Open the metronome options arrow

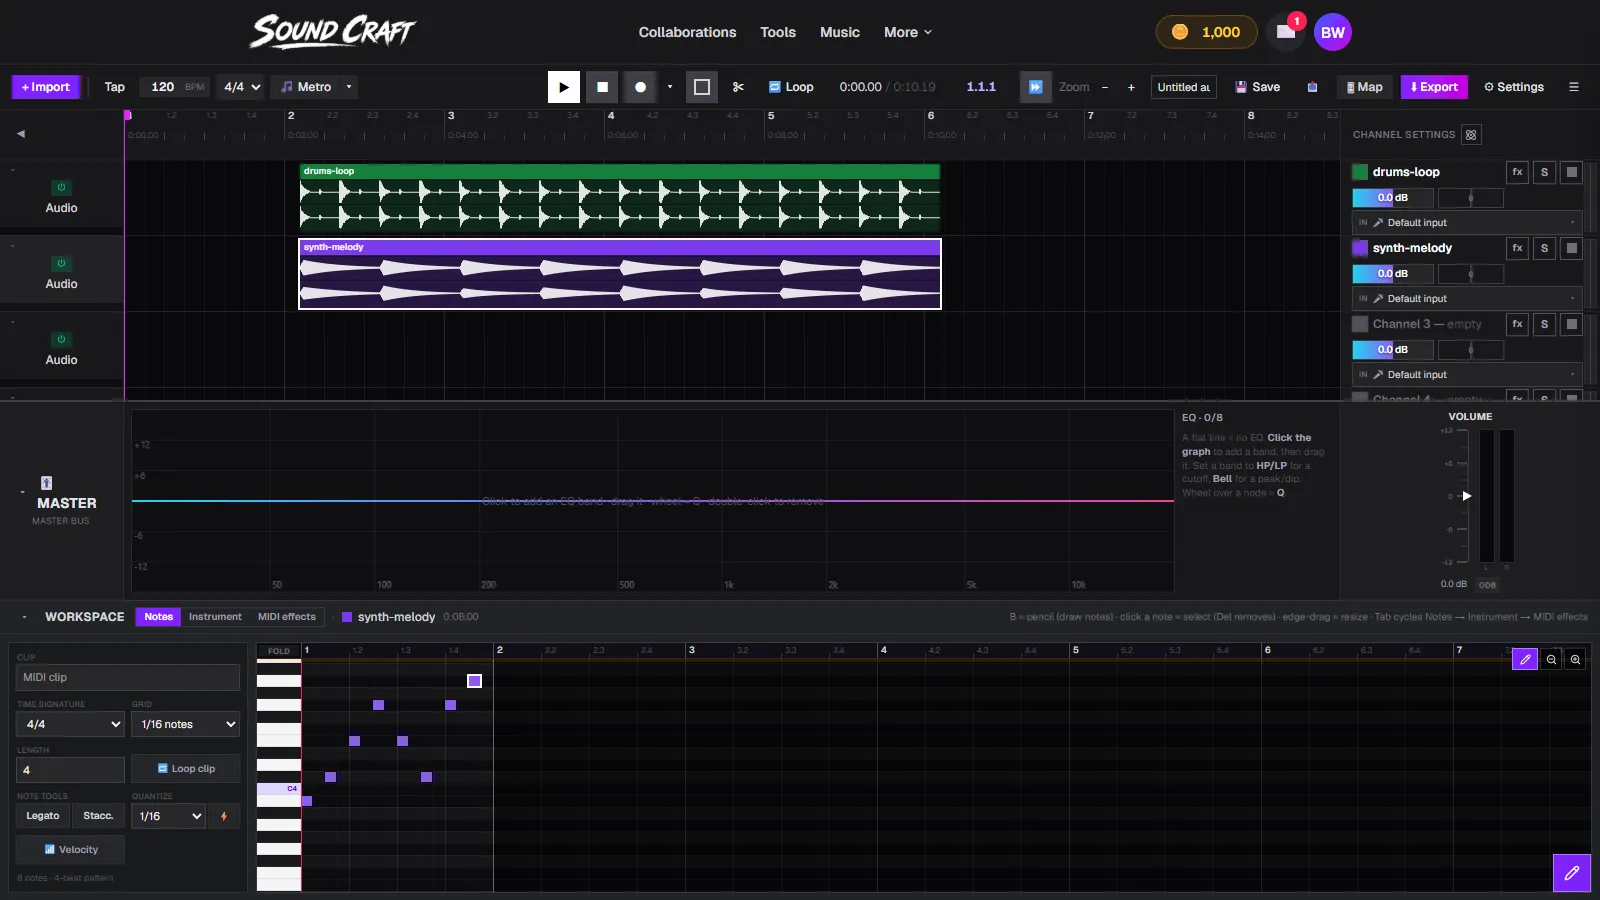click(x=349, y=87)
